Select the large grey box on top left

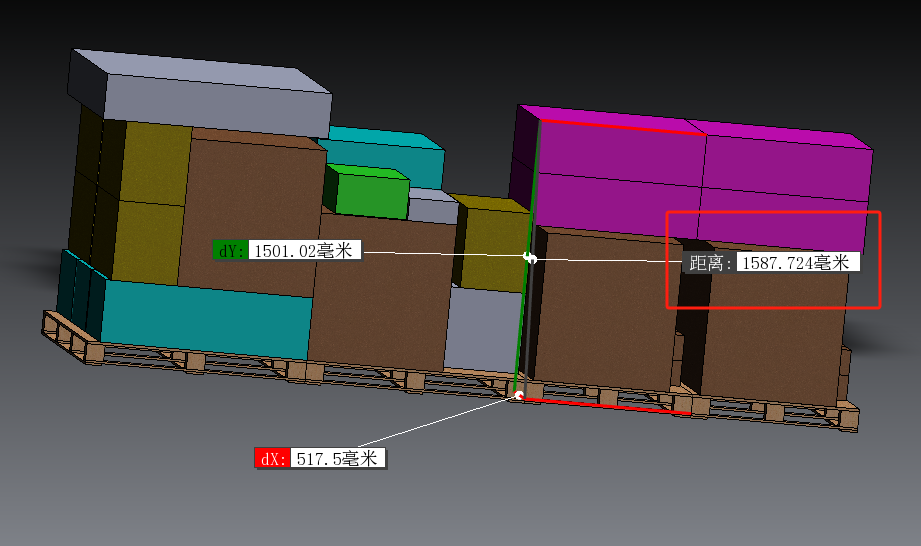[200, 94]
